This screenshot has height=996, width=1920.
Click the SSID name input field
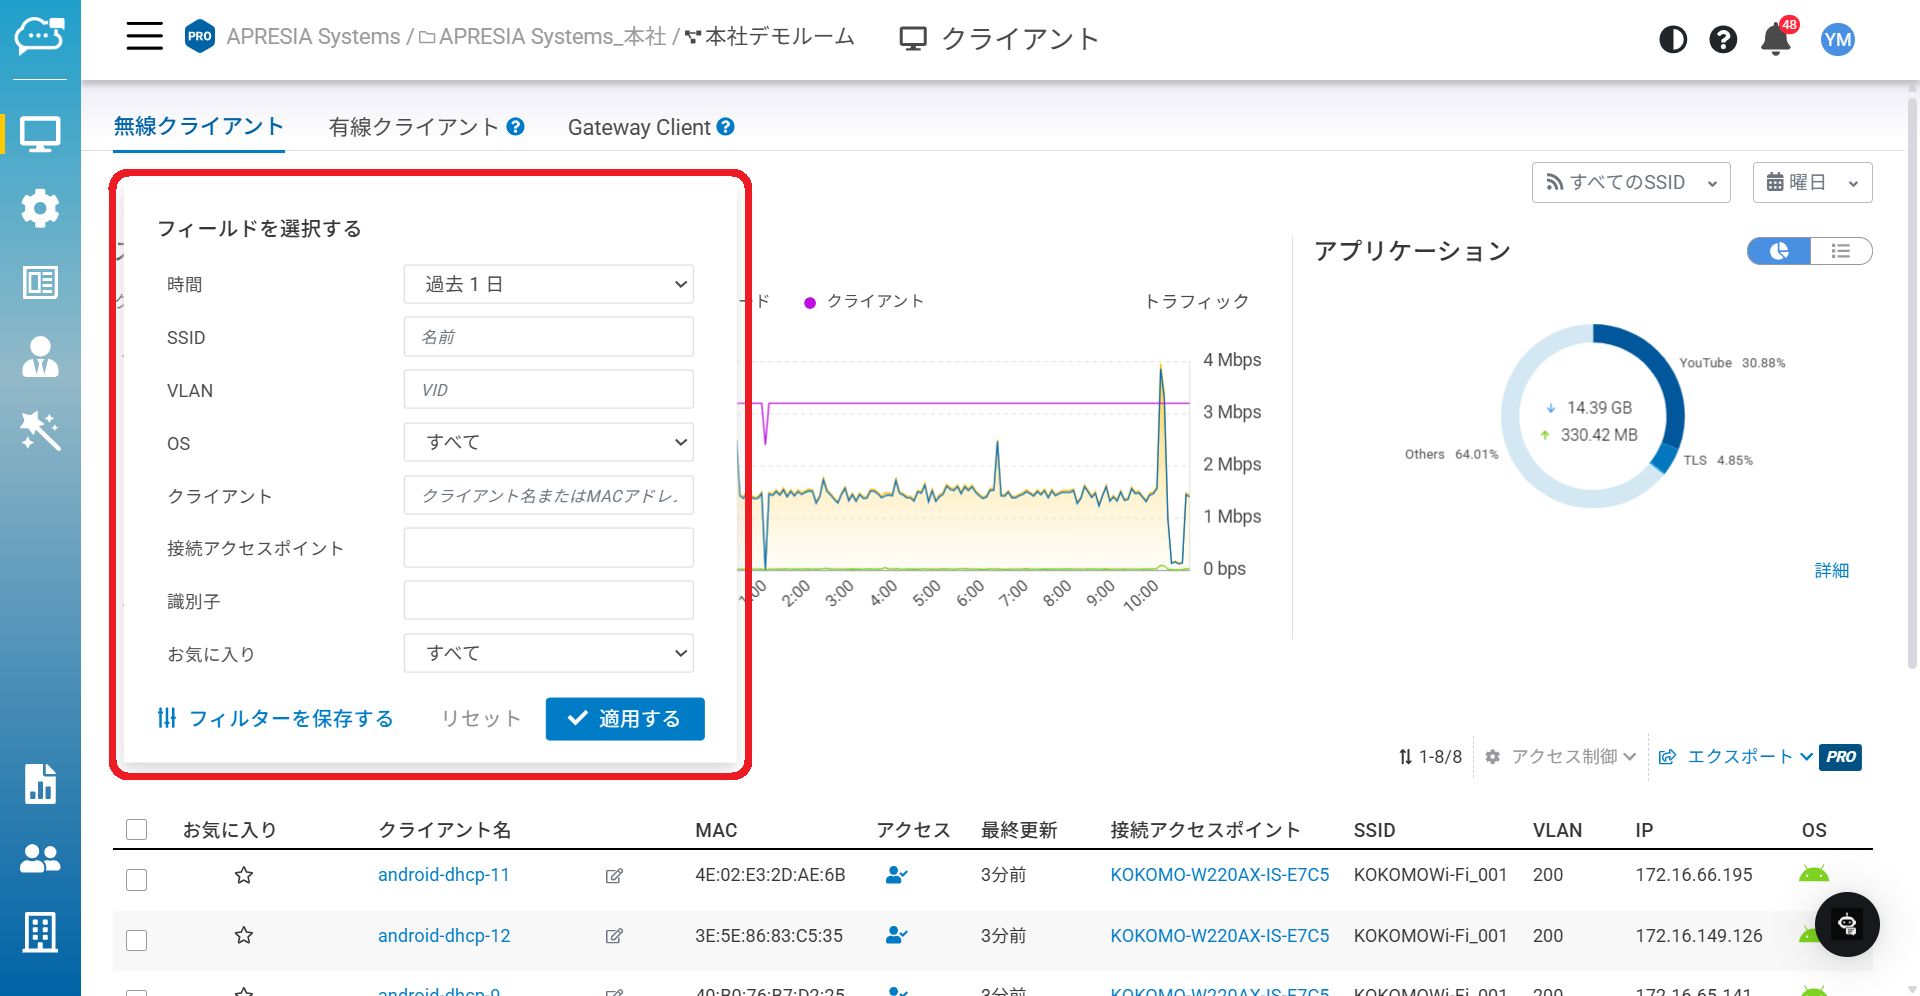pyautogui.click(x=548, y=337)
